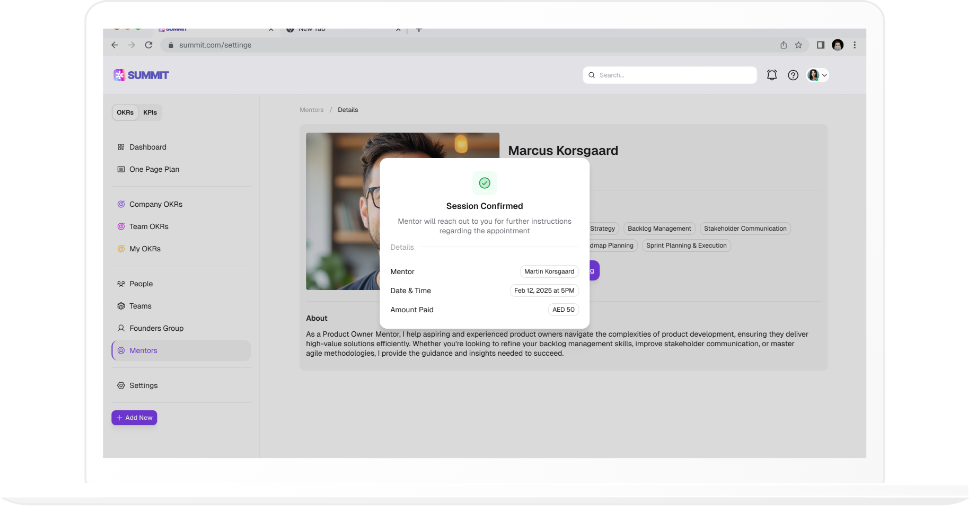Open the browser three-dot menu

coord(855,45)
